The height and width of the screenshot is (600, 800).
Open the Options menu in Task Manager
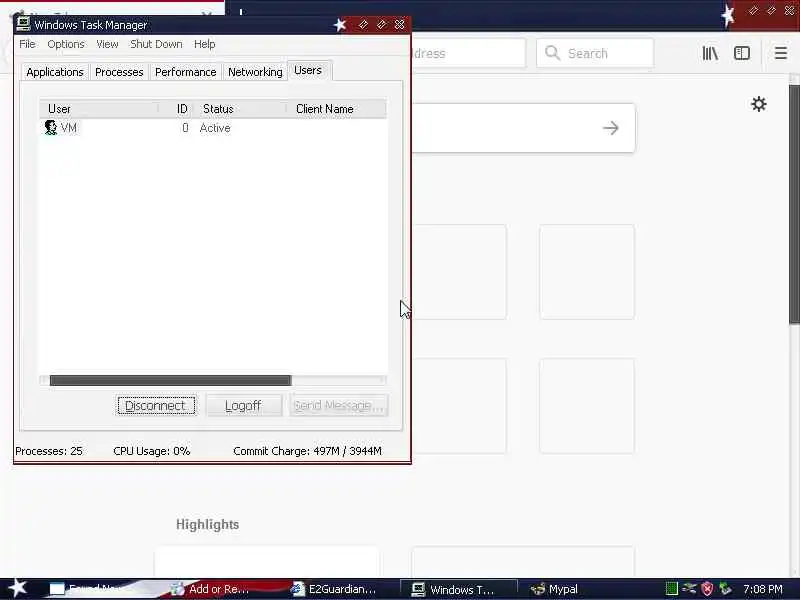[66, 44]
